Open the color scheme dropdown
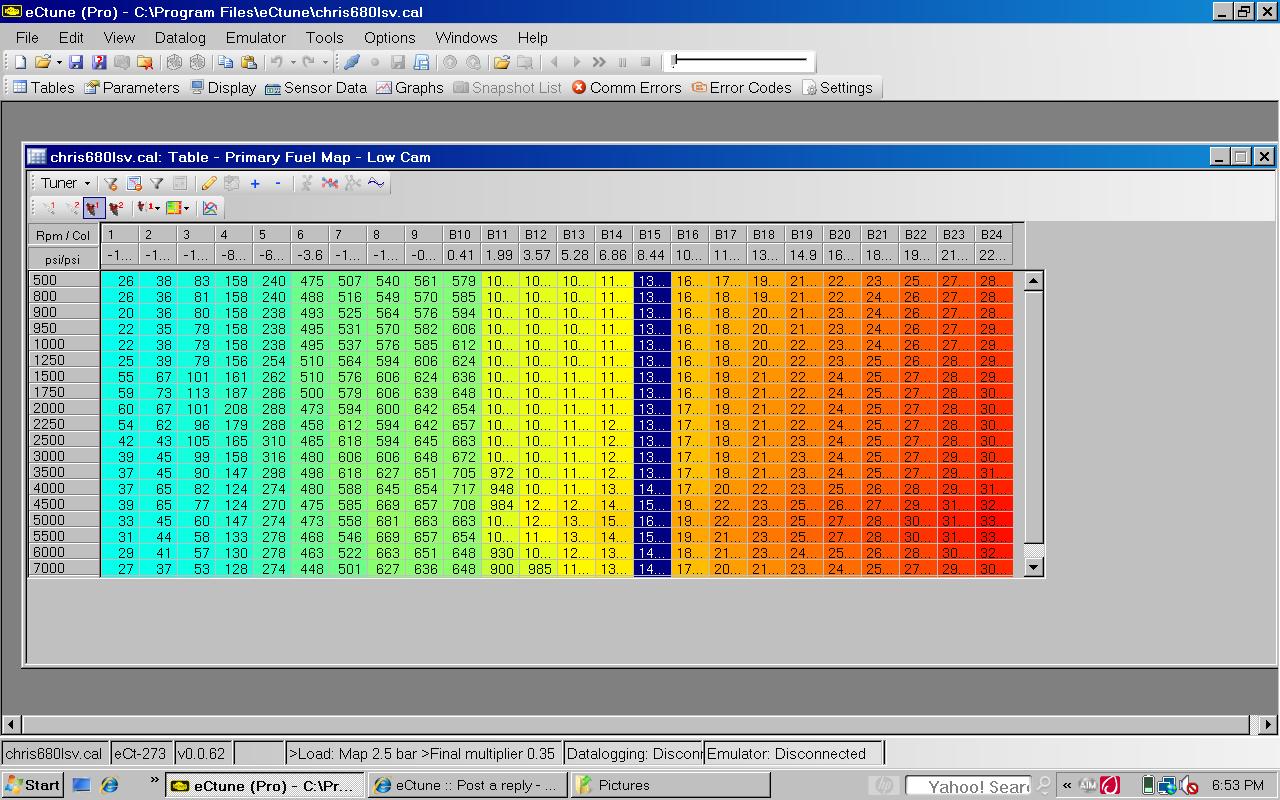Screen dimensions: 1280x800 tap(186, 208)
